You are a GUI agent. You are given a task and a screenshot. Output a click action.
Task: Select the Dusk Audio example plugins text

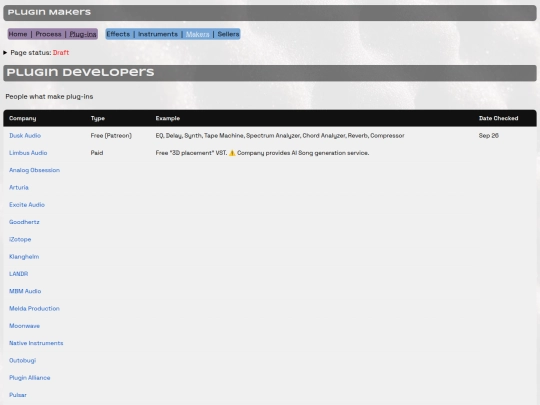click(x=280, y=136)
